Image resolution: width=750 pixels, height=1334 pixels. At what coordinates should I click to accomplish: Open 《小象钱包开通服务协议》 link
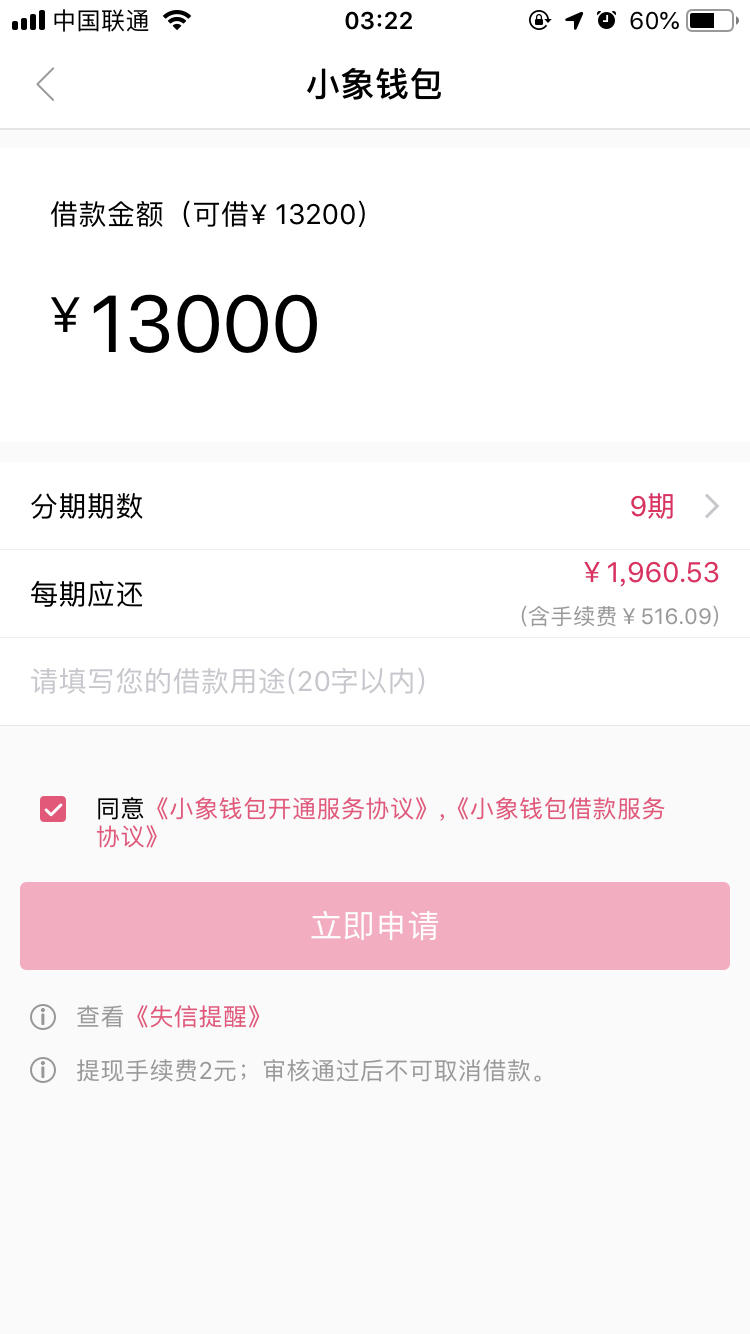pyautogui.click(x=291, y=809)
